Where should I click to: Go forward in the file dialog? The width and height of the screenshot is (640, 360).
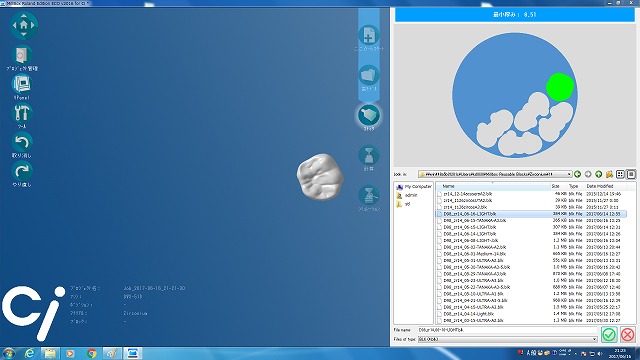[588, 174]
